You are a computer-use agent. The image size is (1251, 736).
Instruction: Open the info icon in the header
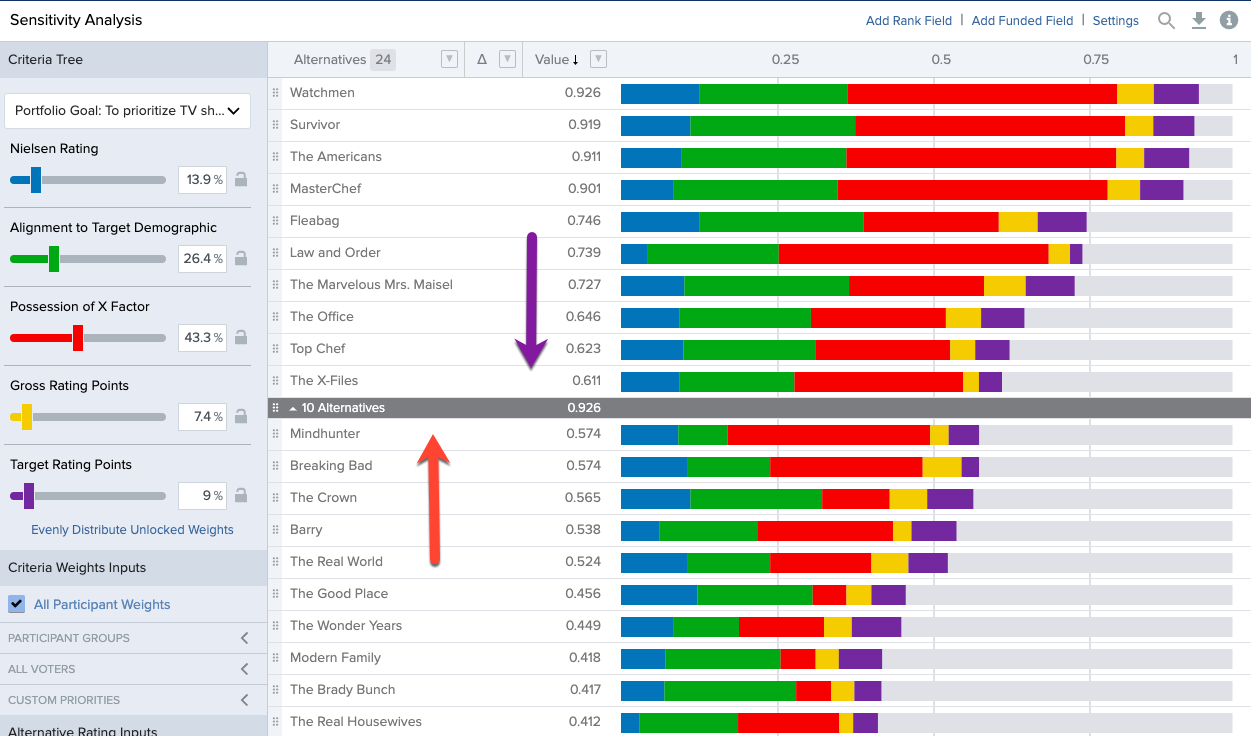point(1229,20)
